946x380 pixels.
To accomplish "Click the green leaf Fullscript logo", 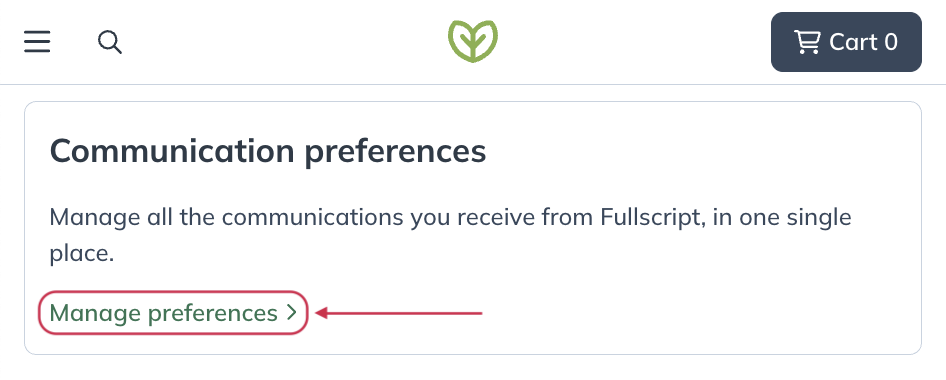I will point(473,41).
